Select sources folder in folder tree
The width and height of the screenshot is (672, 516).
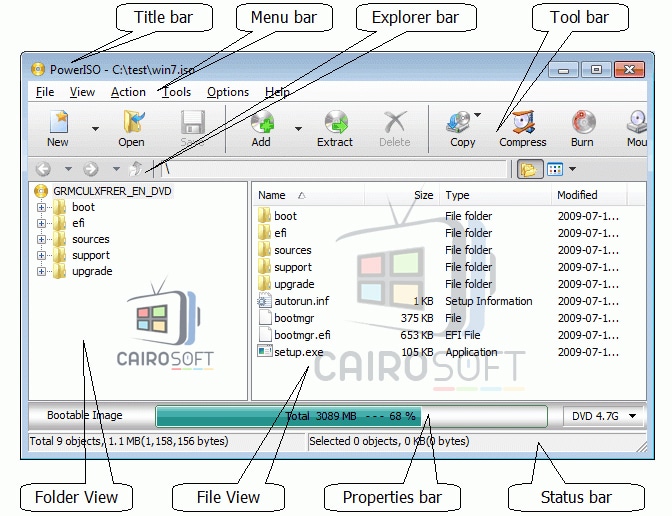(x=90, y=239)
